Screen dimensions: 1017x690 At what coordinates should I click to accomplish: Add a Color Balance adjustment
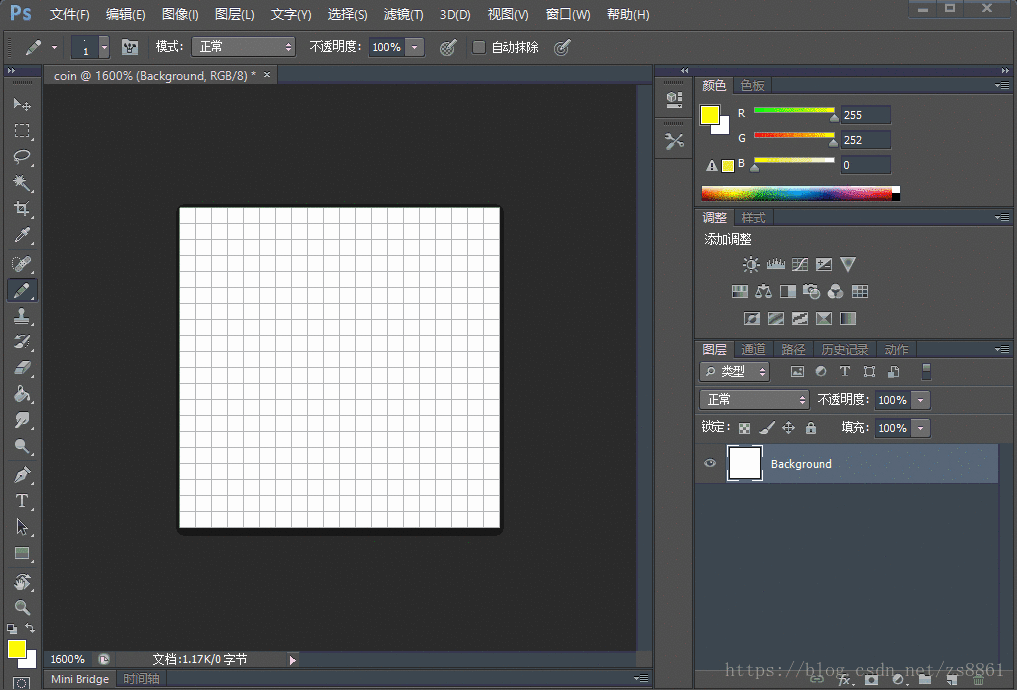tap(763, 292)
